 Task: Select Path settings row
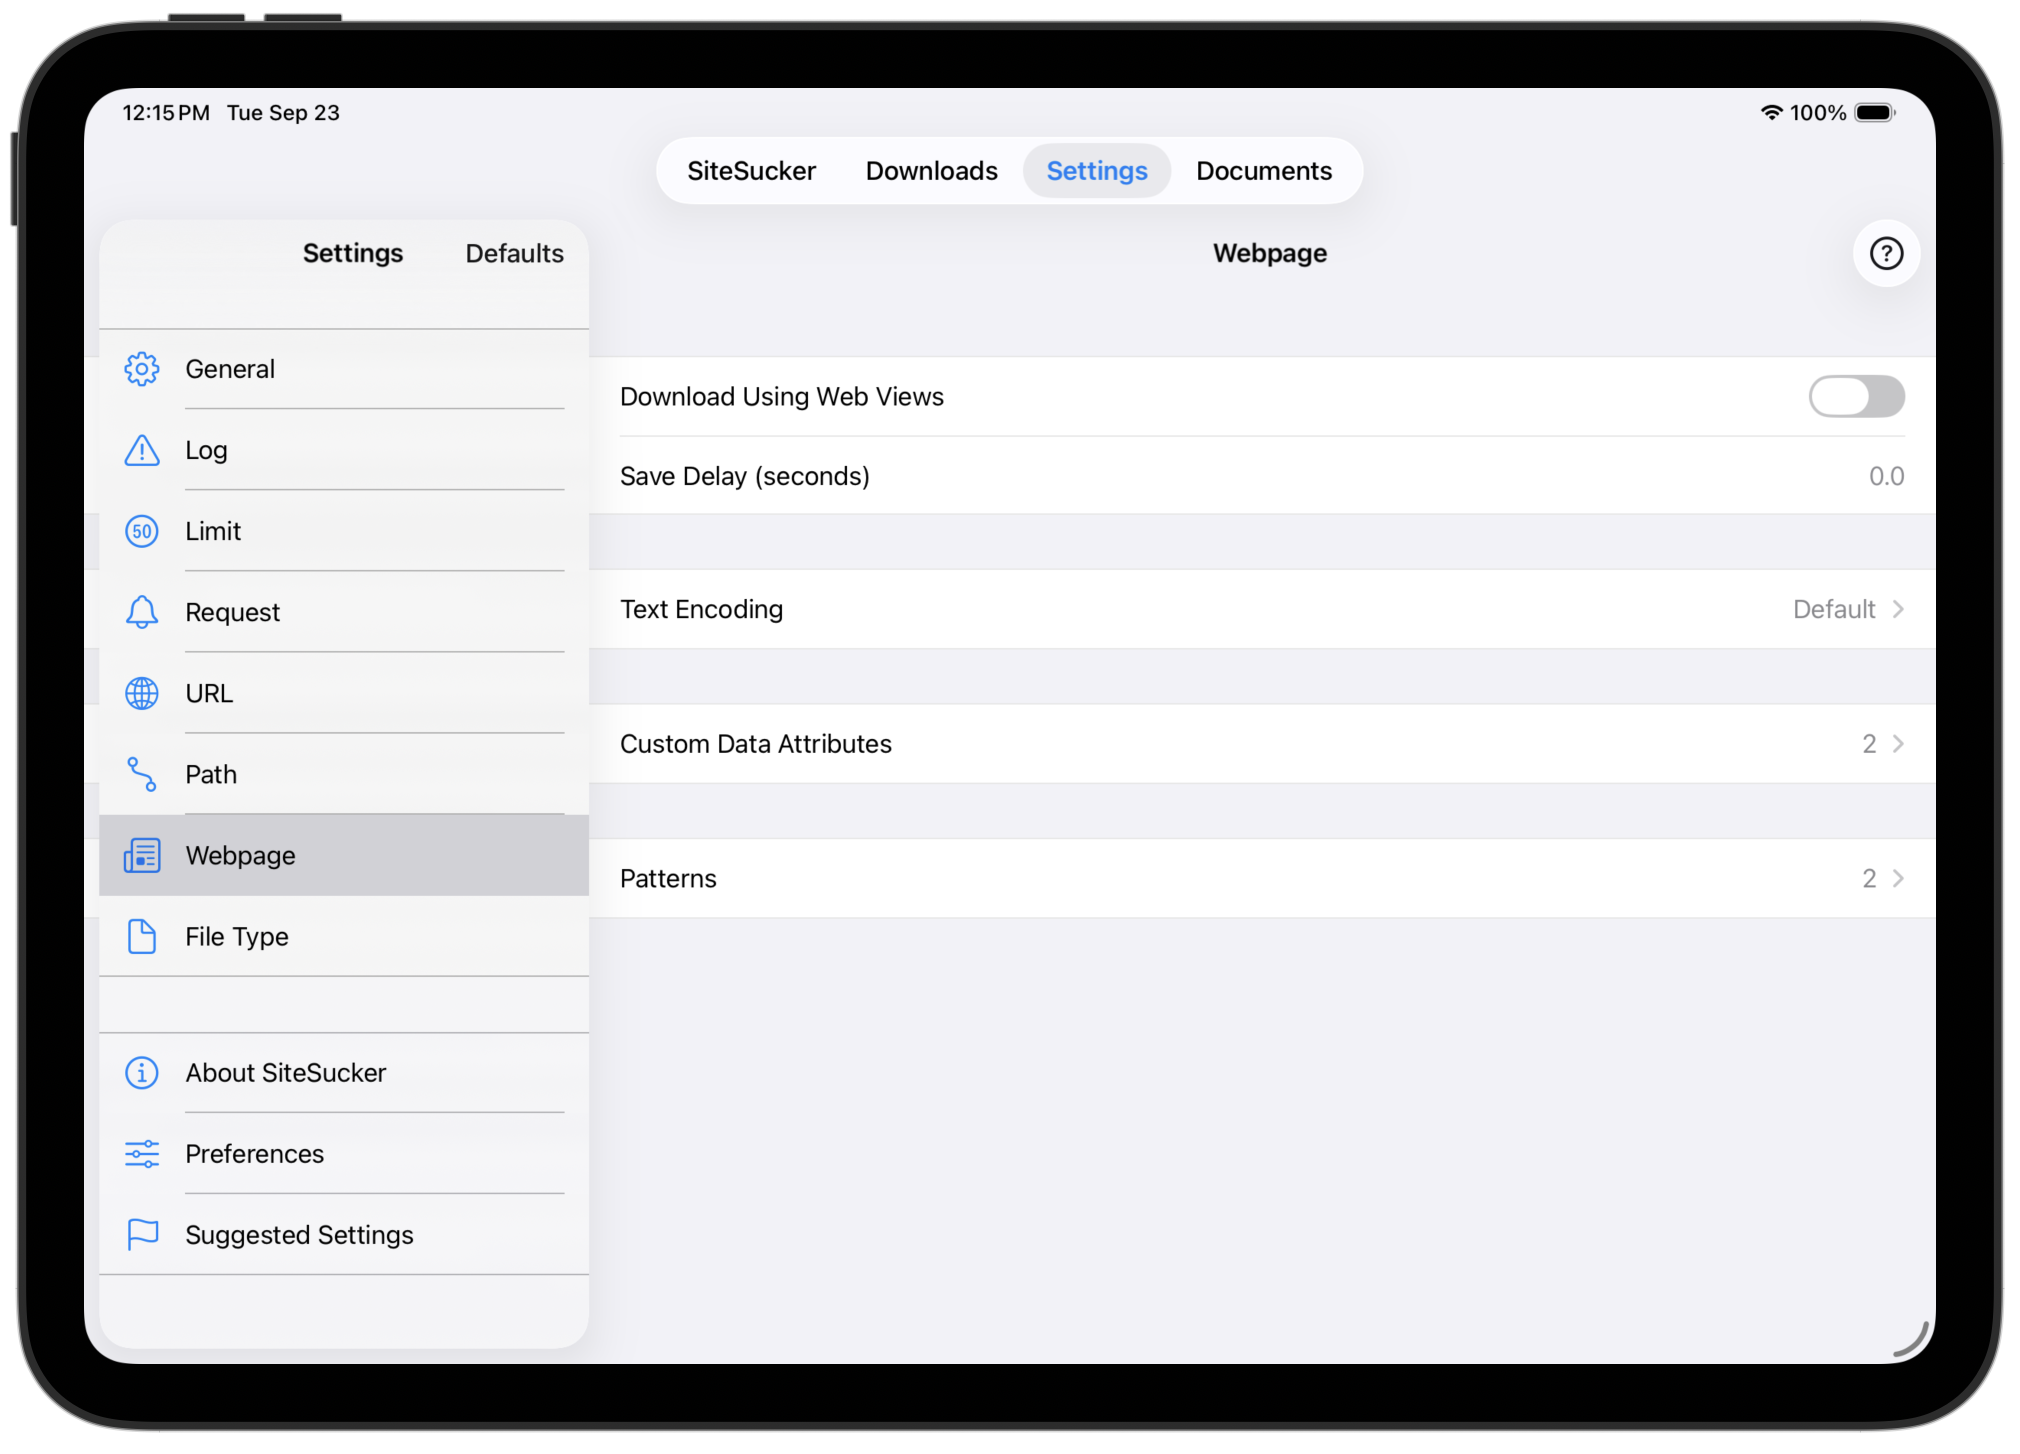tap(344, 774)
